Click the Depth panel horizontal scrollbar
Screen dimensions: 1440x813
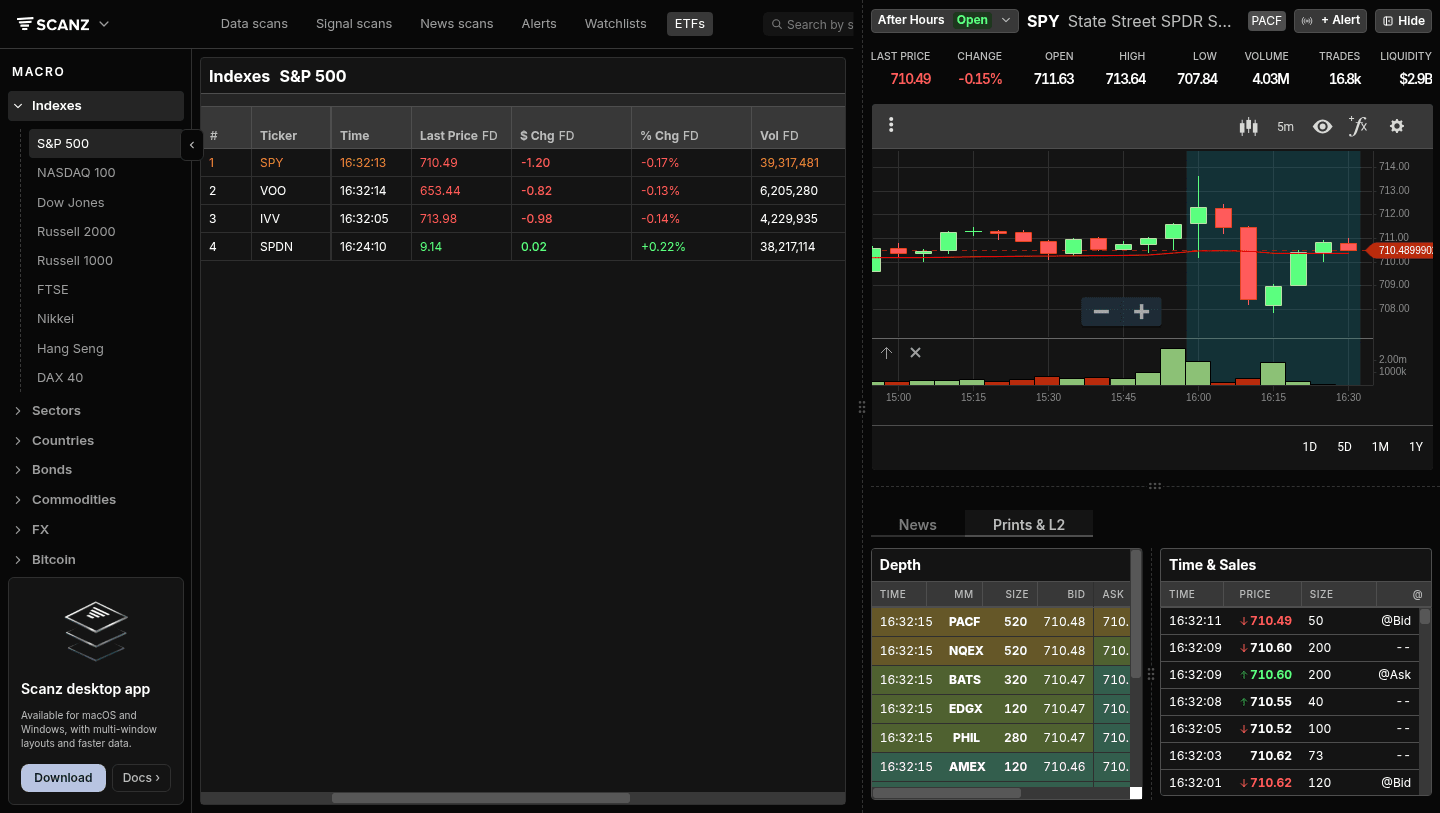[947, 793]
